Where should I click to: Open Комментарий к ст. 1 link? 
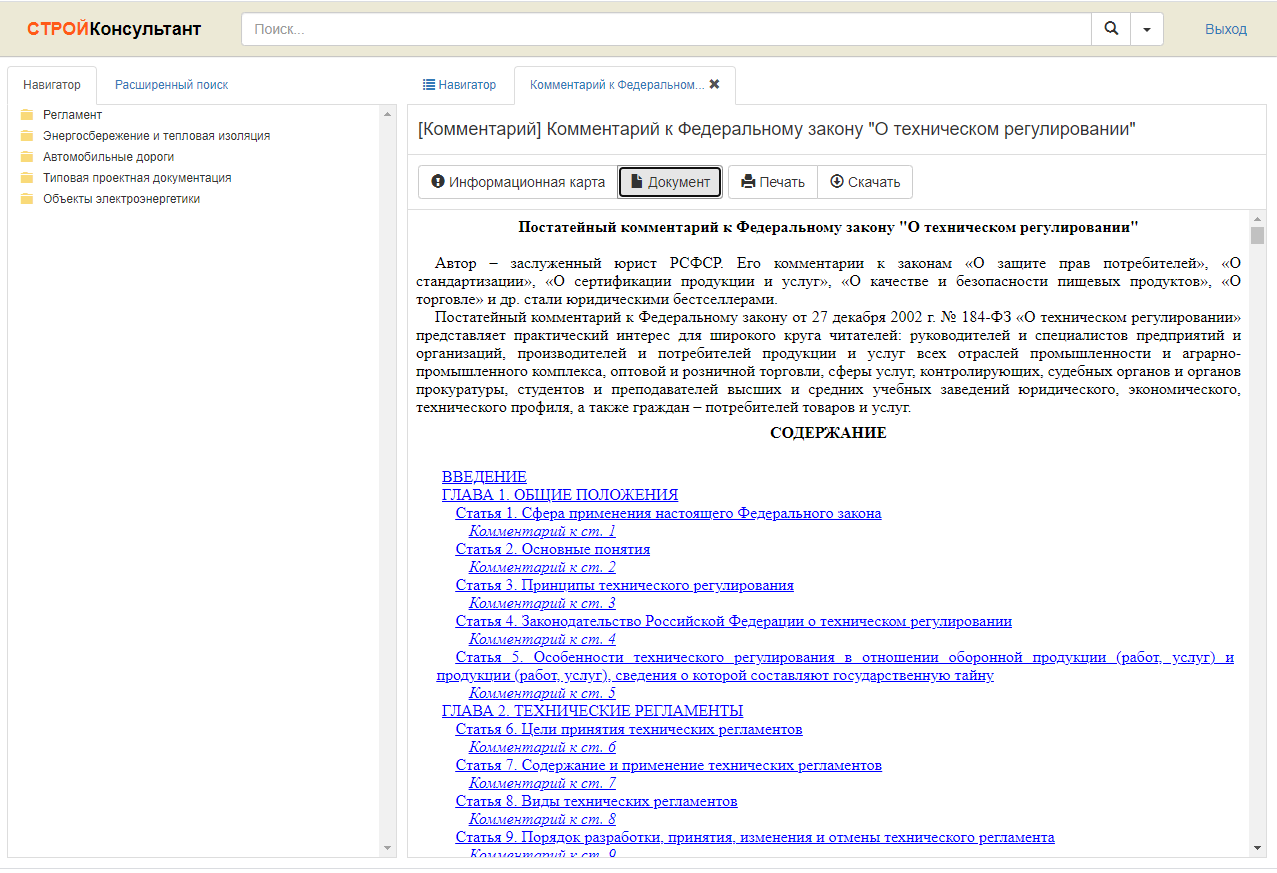tap(542, 531)
